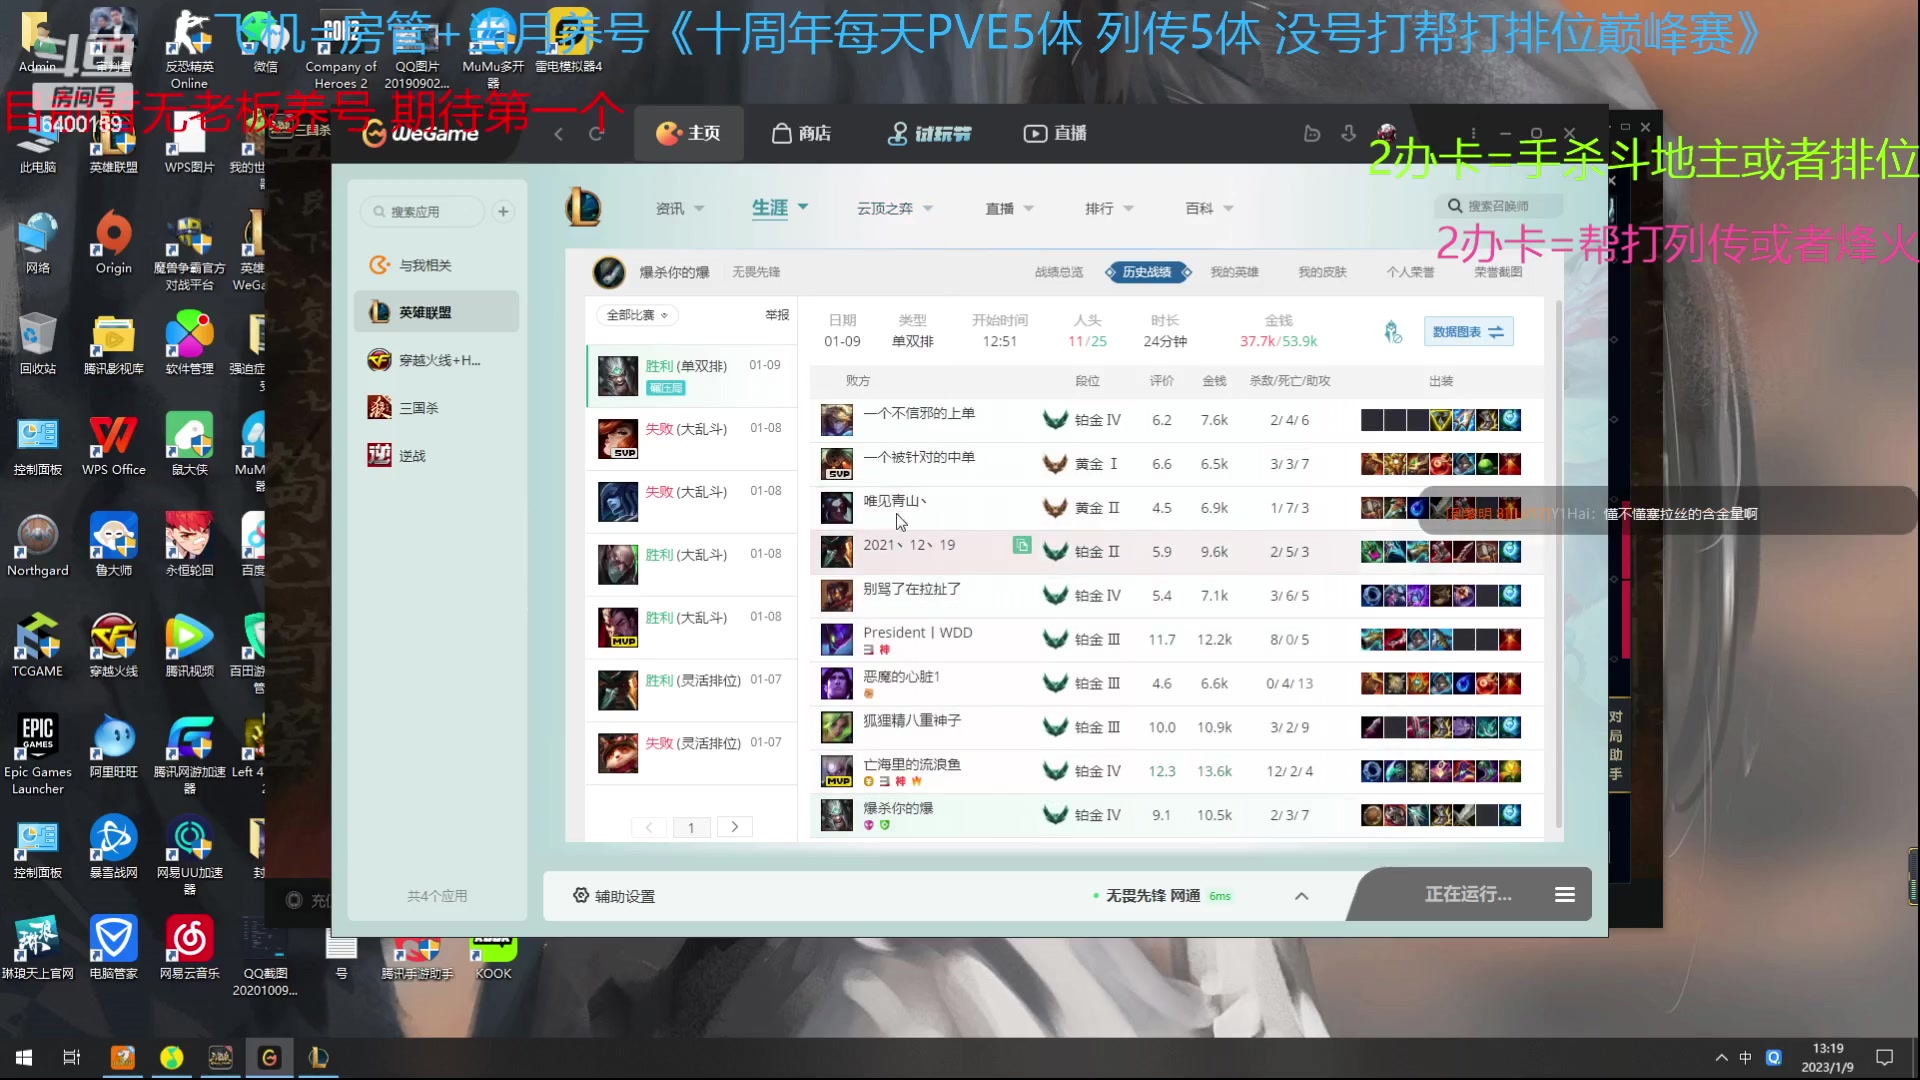1920x1080 pixels.
Task: Click the page 1 pagination button
Action: (692, 827)
